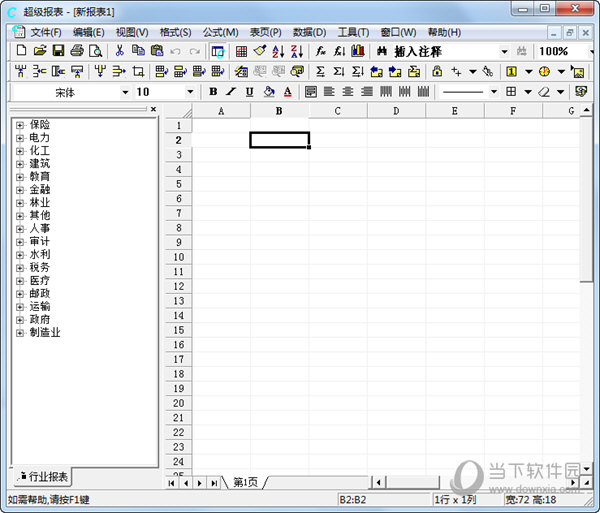
Task: Expand the 金融 tree node
Action: (x=20, y=190)
